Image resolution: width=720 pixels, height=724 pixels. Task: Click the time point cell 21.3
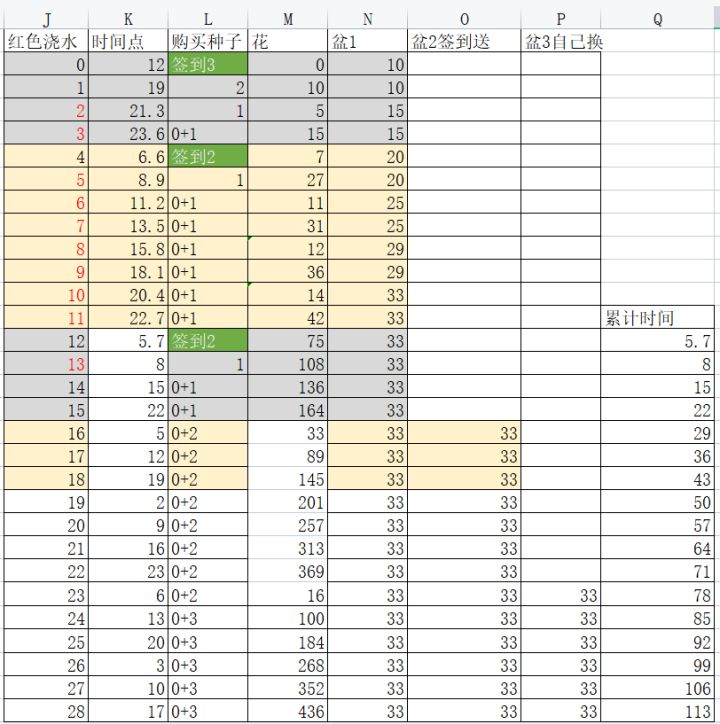(x=128, y=110)
